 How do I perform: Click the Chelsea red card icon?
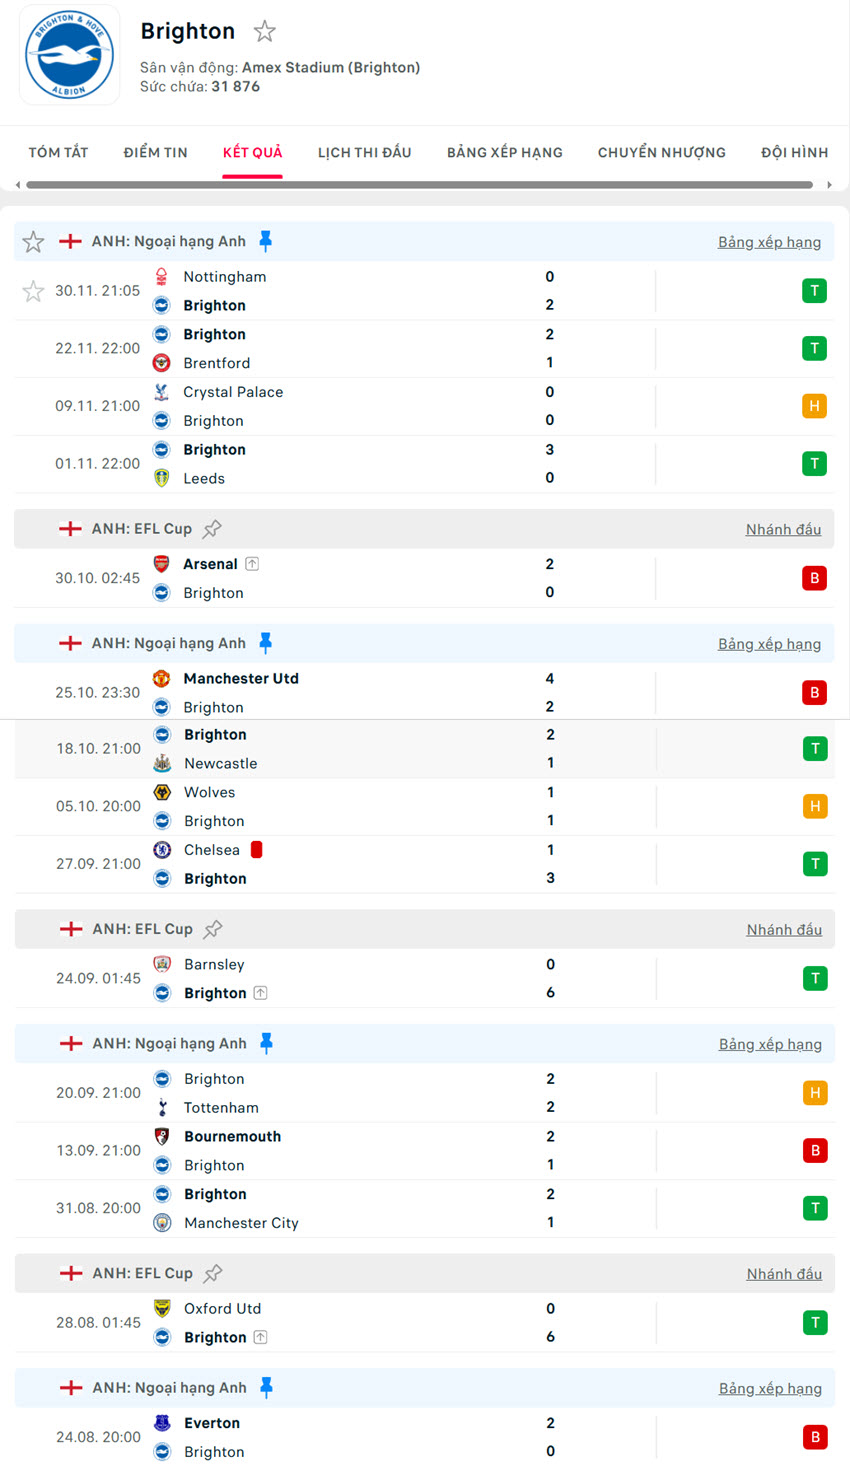[x=257, y=850]
